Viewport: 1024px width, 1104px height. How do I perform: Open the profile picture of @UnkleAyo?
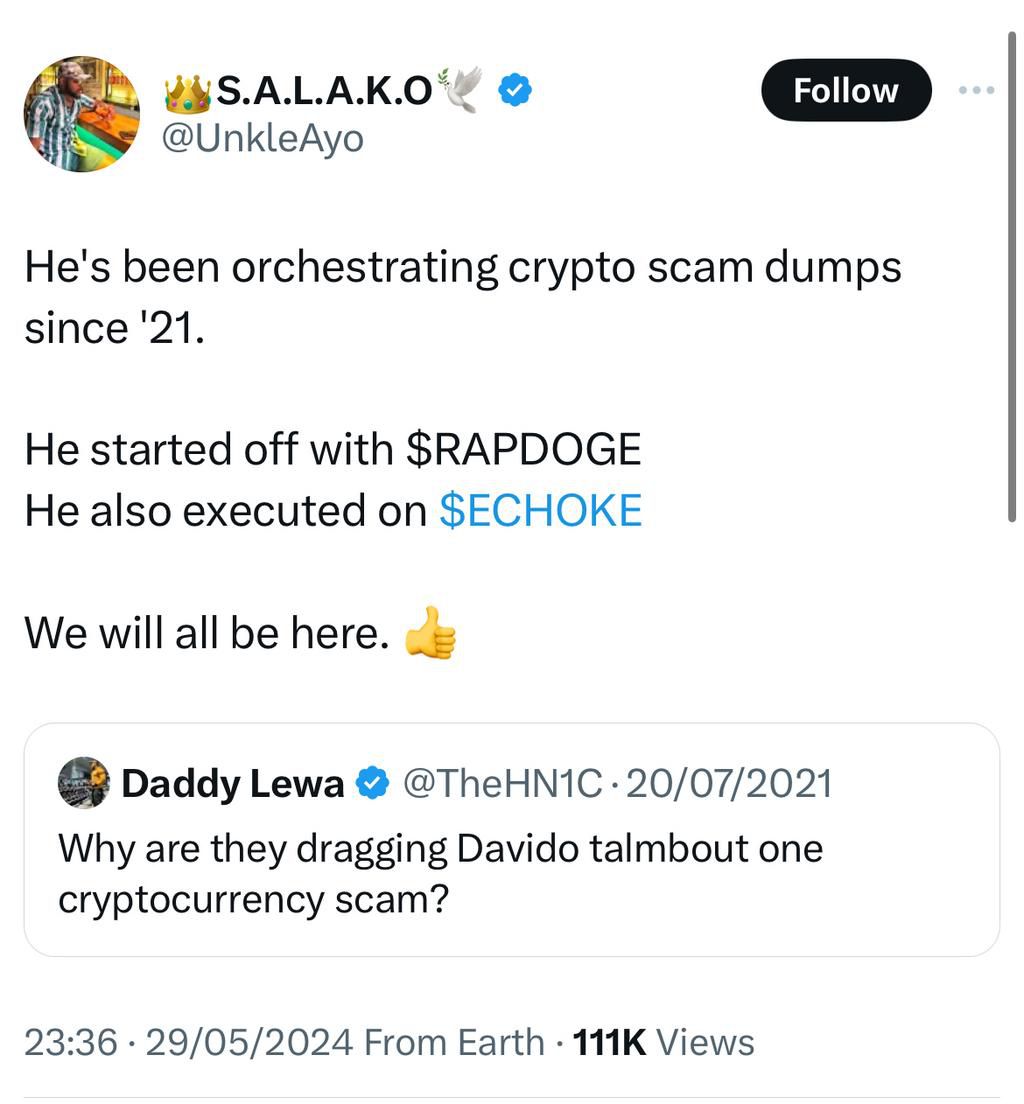point(80,113)
